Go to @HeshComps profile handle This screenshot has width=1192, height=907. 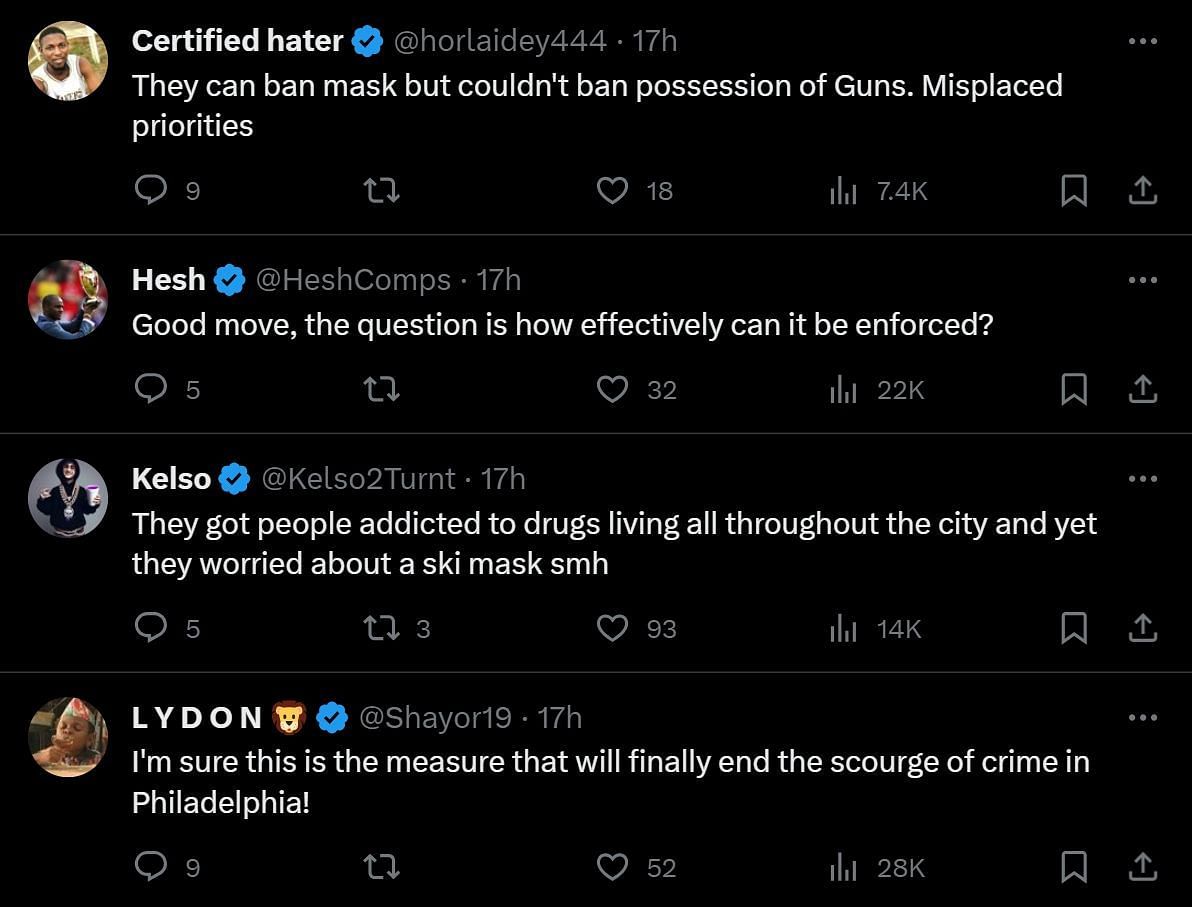click(x=353, y=280)
